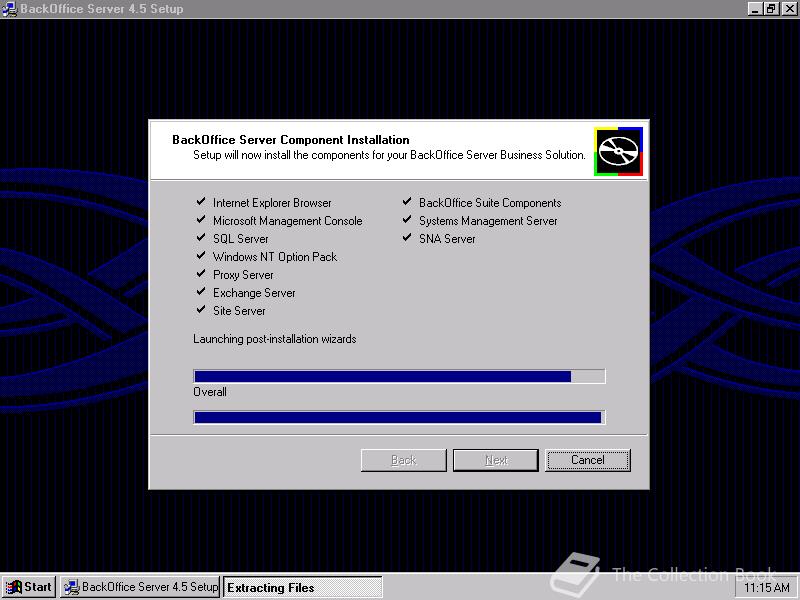Click checkmark beside BackOffice Suite Components

[407, 202]
